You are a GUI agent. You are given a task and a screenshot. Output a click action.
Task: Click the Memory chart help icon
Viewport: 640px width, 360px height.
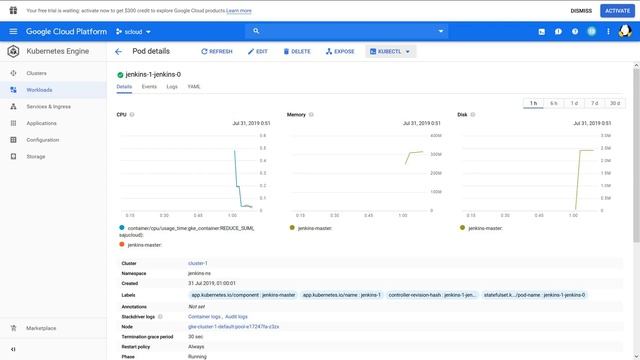pyautogui.click(x=311, y=115)
